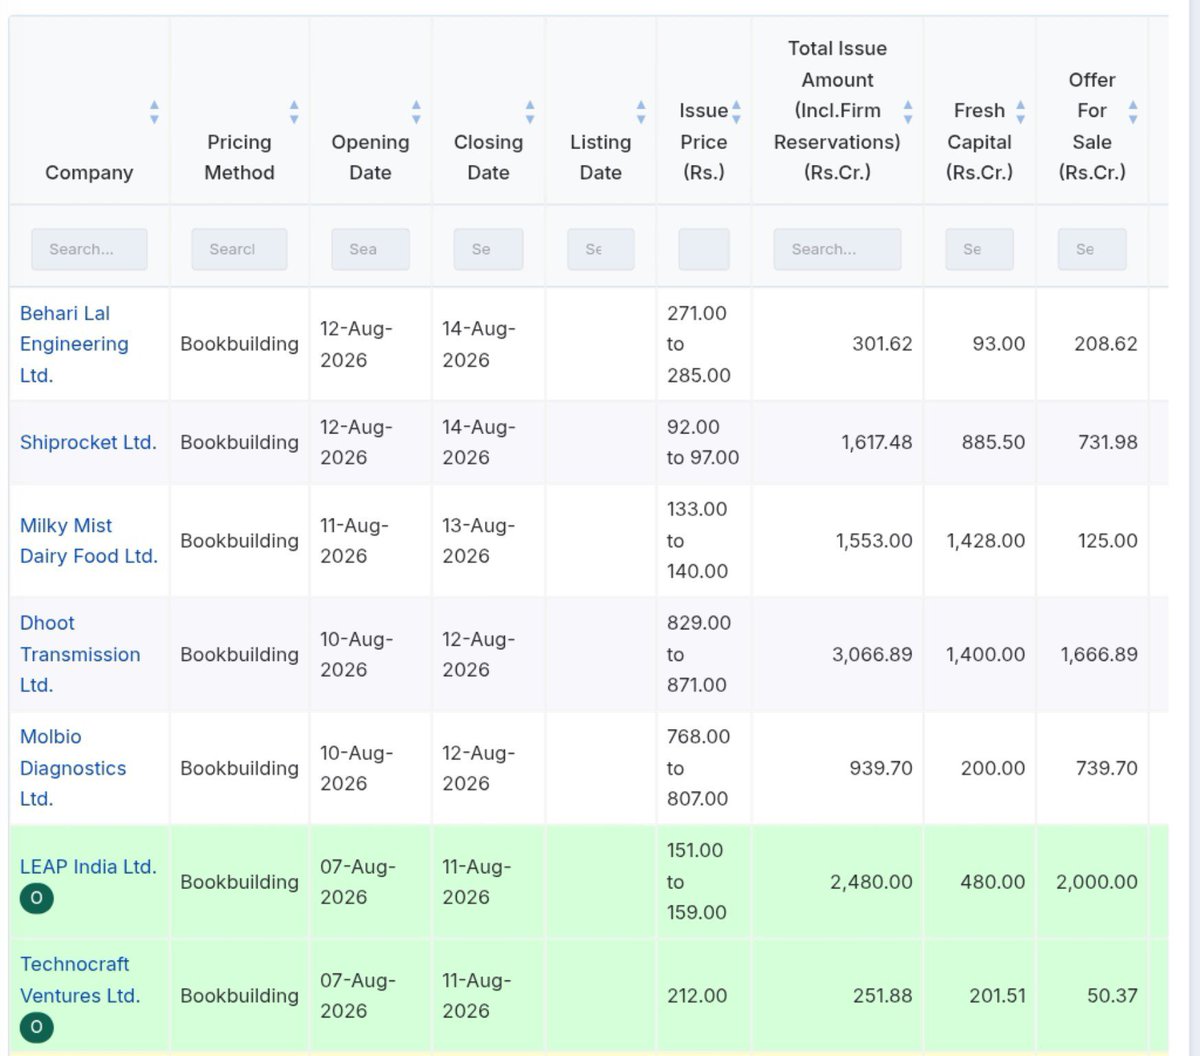This screenshot has height=1056, width=1200.
Task: Select LEAP India issue price 151.00 to 159.00
Action: [x=697, y=882]
